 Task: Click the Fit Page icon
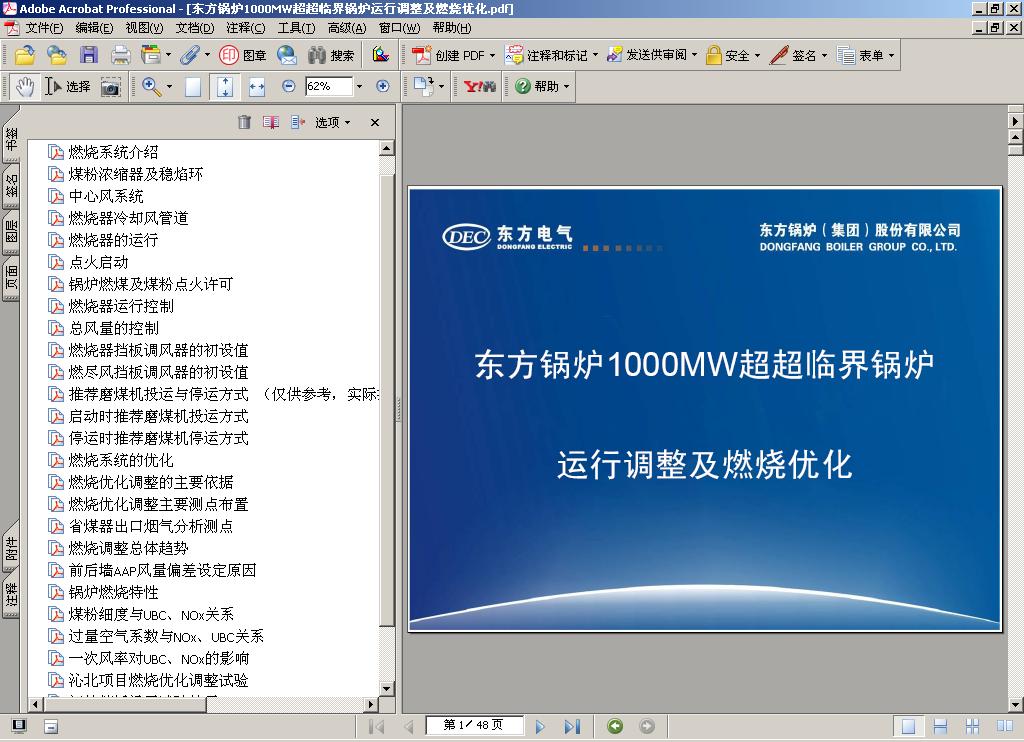[x=225, y=86]
